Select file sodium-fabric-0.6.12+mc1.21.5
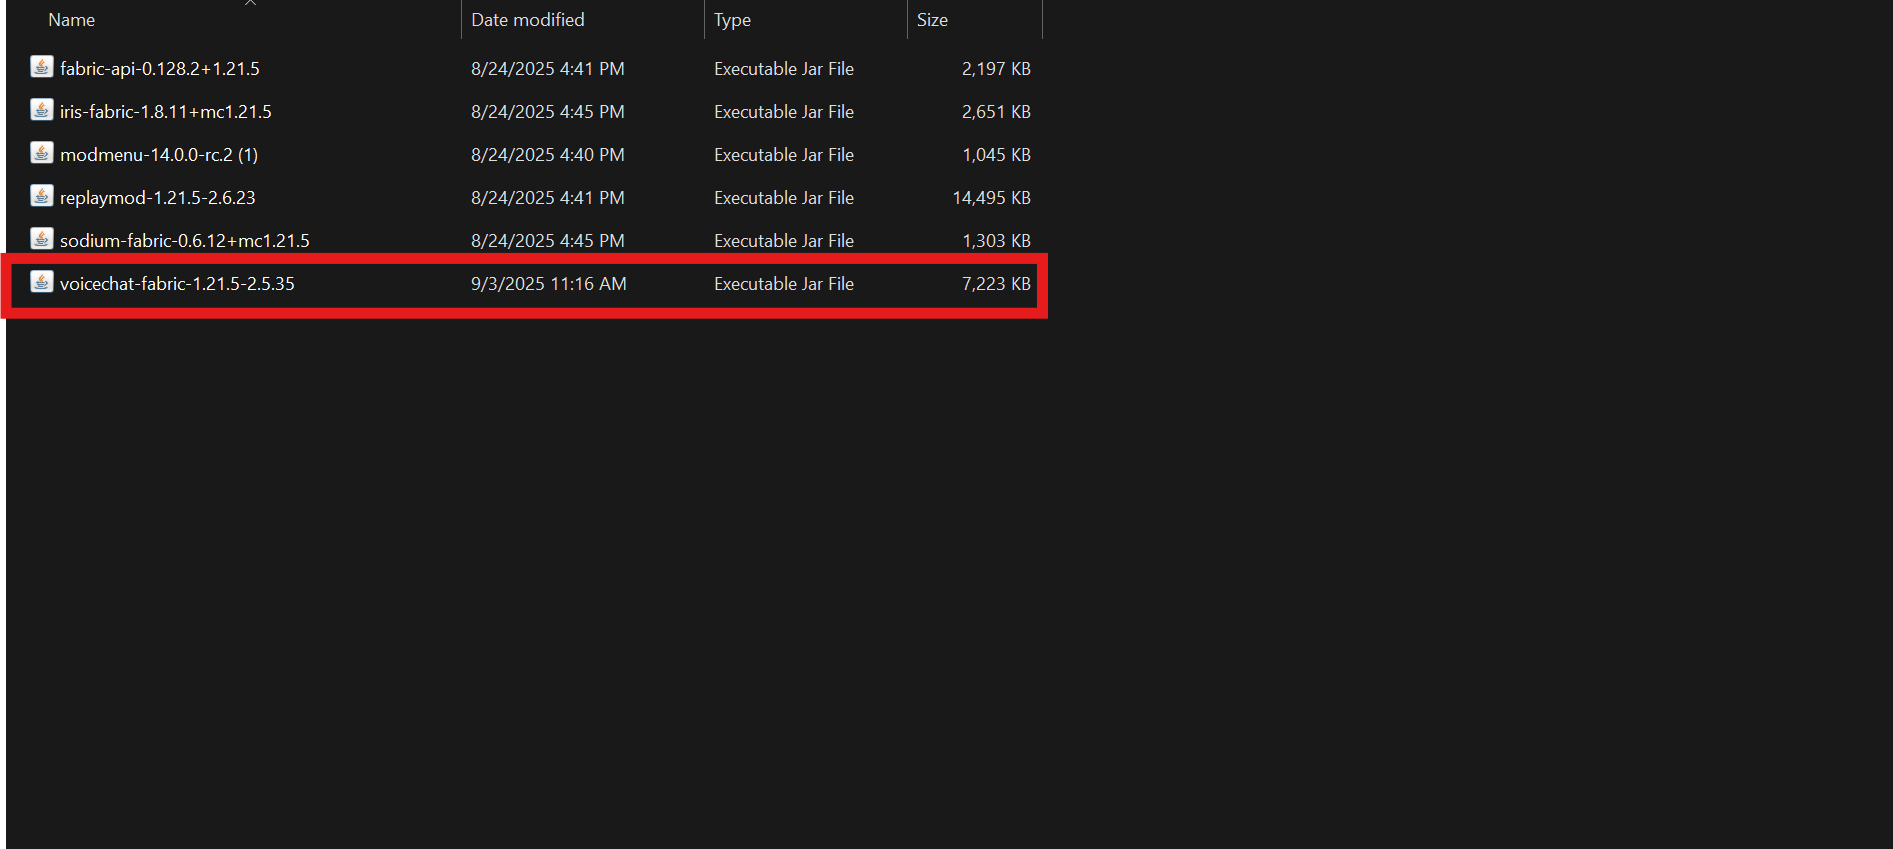The height and width of the screenshot is (849, 1893). click(185, 241)
